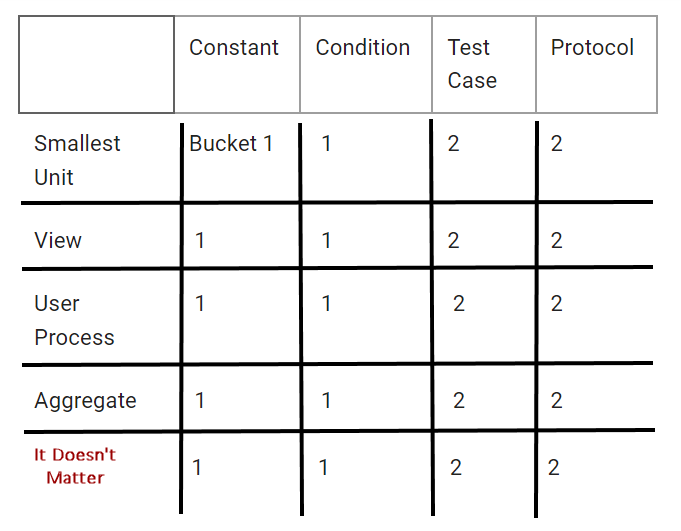Image resolution: width=681 pixels, height=531 pixels.
Task: Click the Aggregate row label
Action: pos(85,400)
